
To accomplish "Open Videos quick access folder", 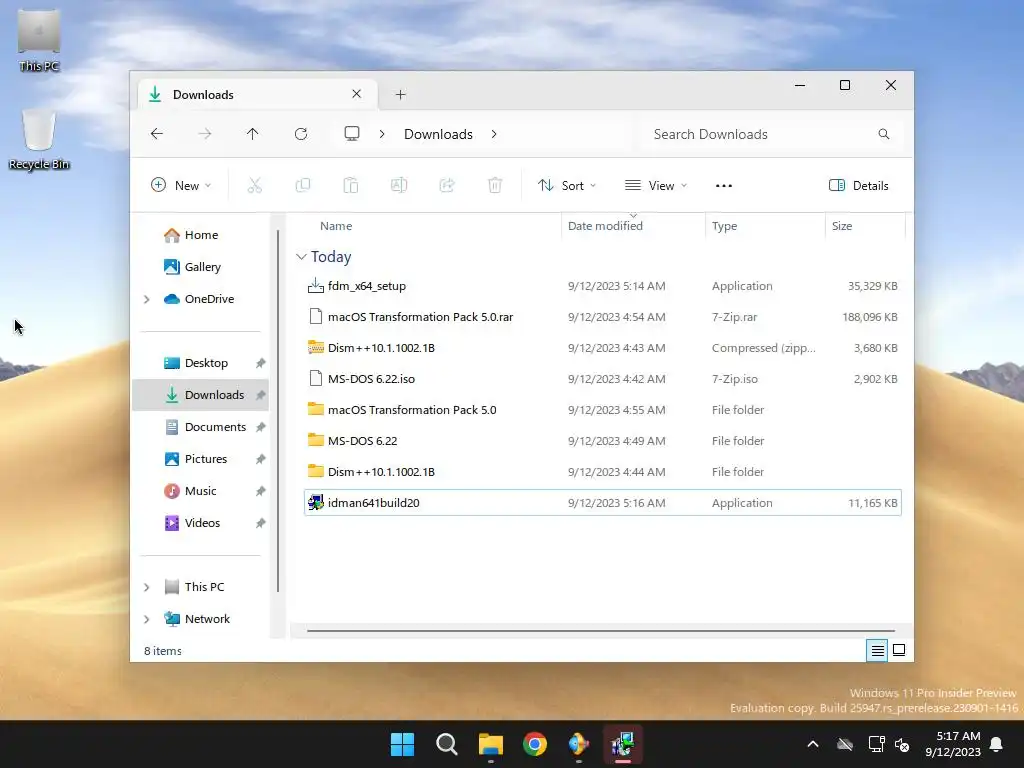I will tap(200, 523).
